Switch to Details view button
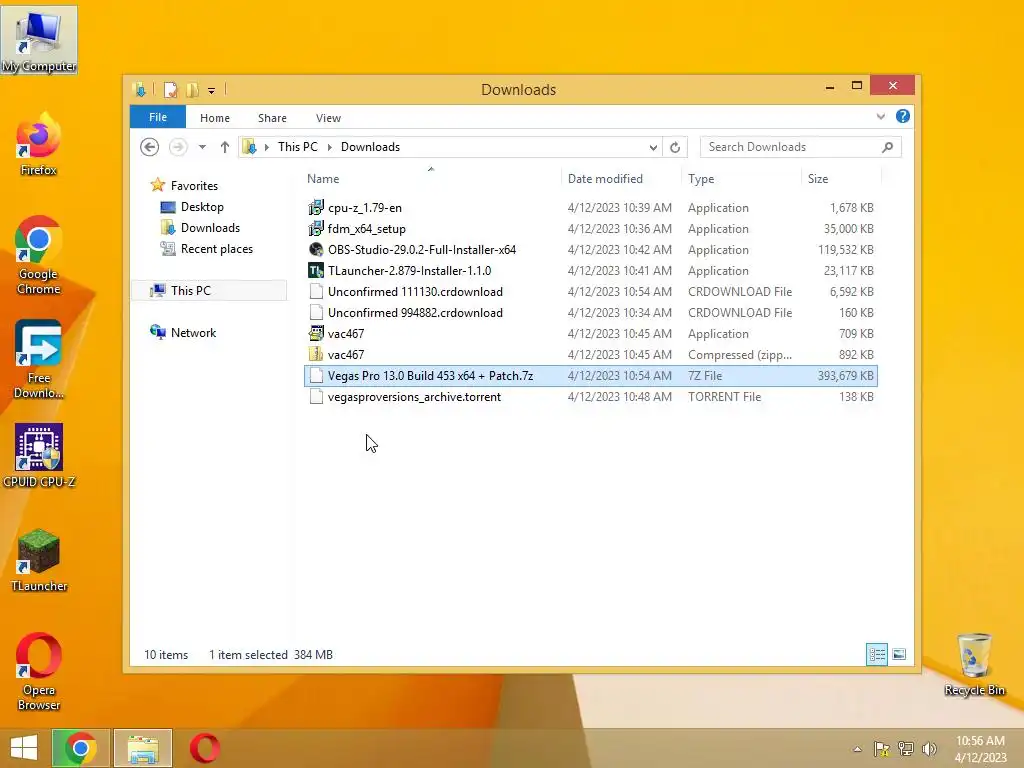Screen dimensions: 1024x768 tap(877, 654)
